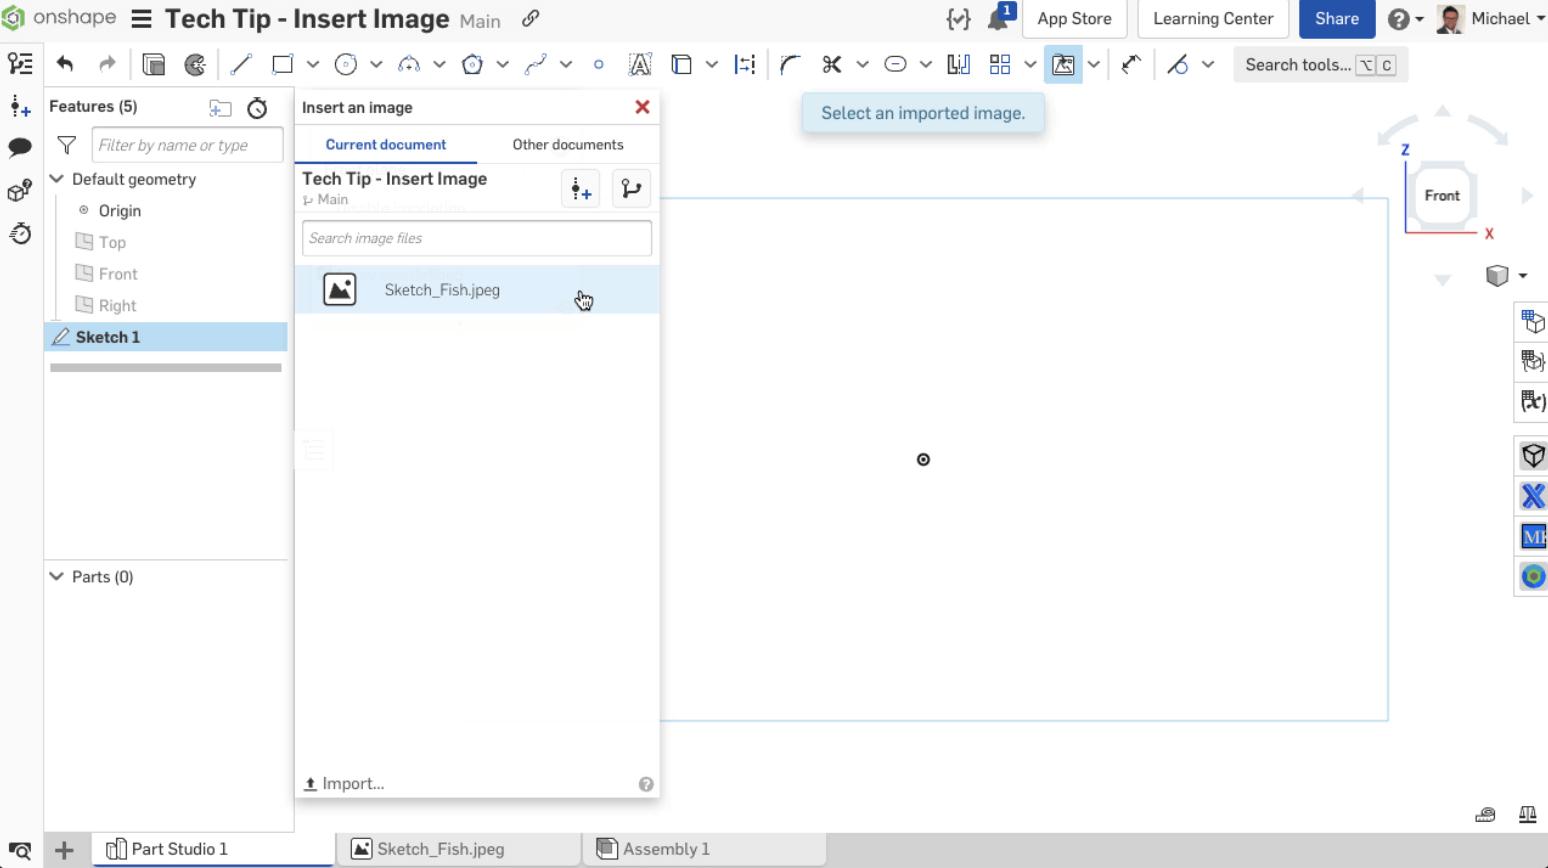
Task: Open the notifications bell
Action: click(996, 16)
